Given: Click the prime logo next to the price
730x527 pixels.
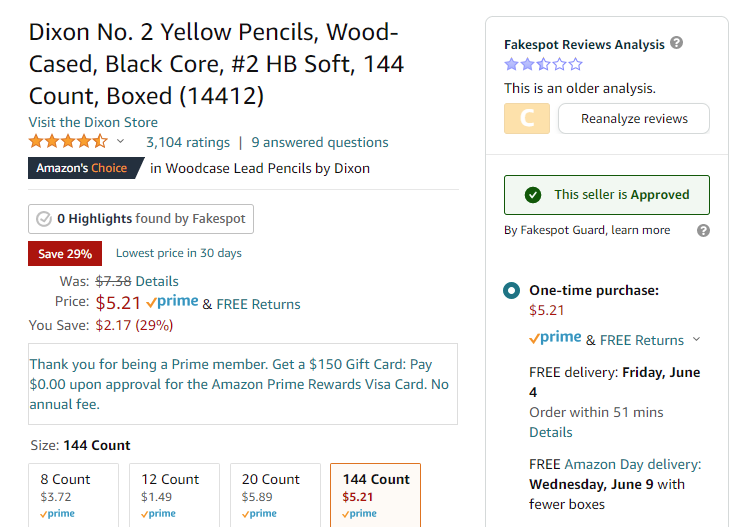Looking at the screenshot, I should (172, 302).
